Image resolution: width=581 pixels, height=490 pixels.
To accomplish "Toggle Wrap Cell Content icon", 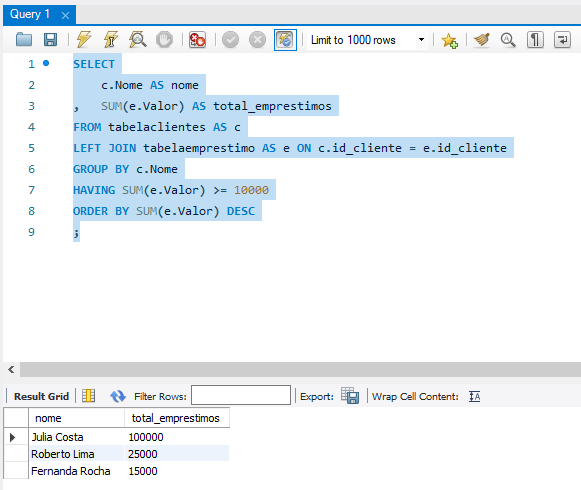I will (474, 396).
